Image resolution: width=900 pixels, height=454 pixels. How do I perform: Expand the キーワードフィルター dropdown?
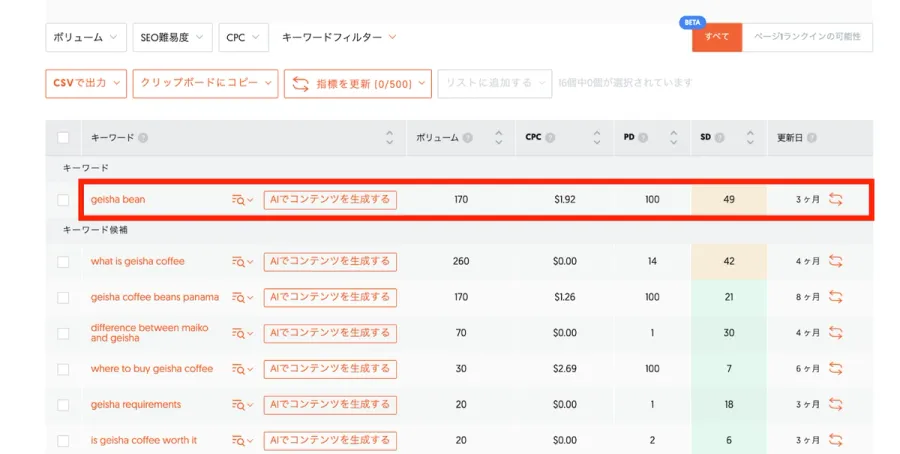pos(339,37)
